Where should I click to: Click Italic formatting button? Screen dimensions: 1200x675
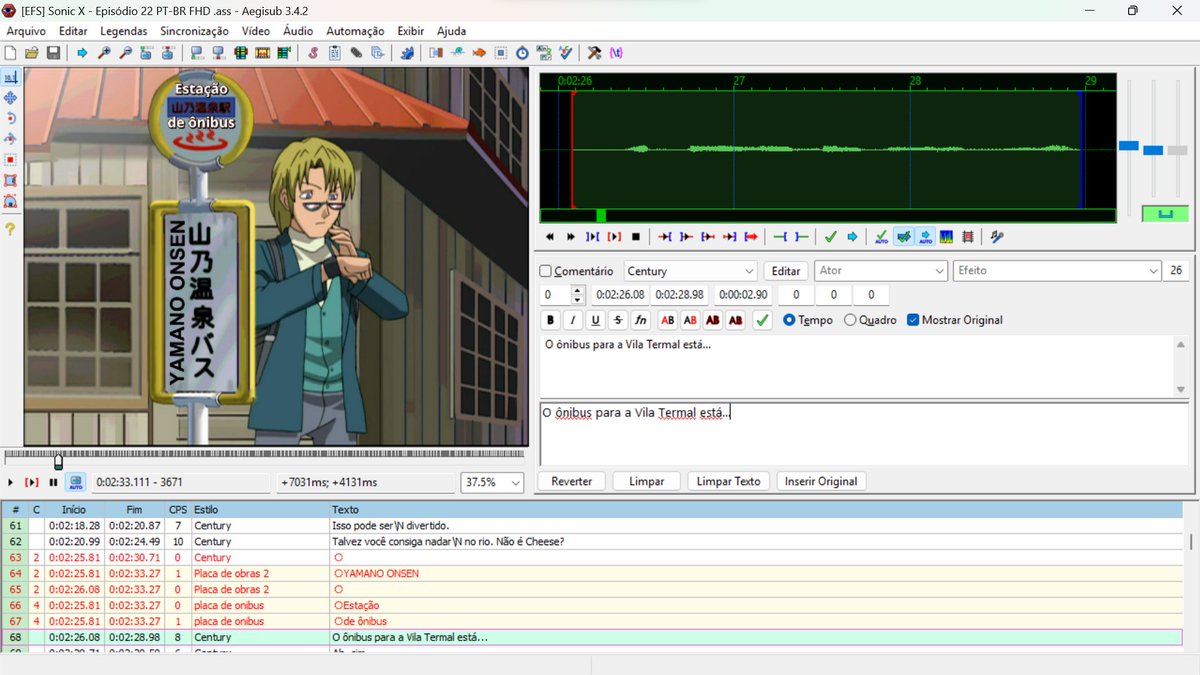tap(573, 320)
